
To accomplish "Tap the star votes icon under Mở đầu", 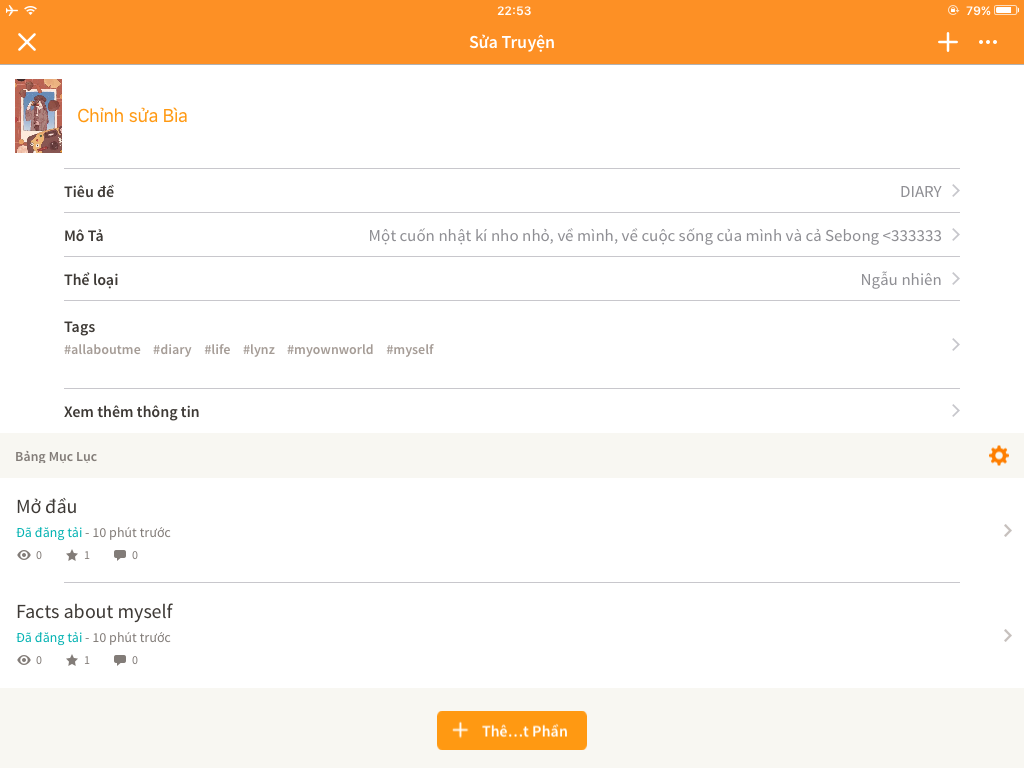I will coord(72,555).
